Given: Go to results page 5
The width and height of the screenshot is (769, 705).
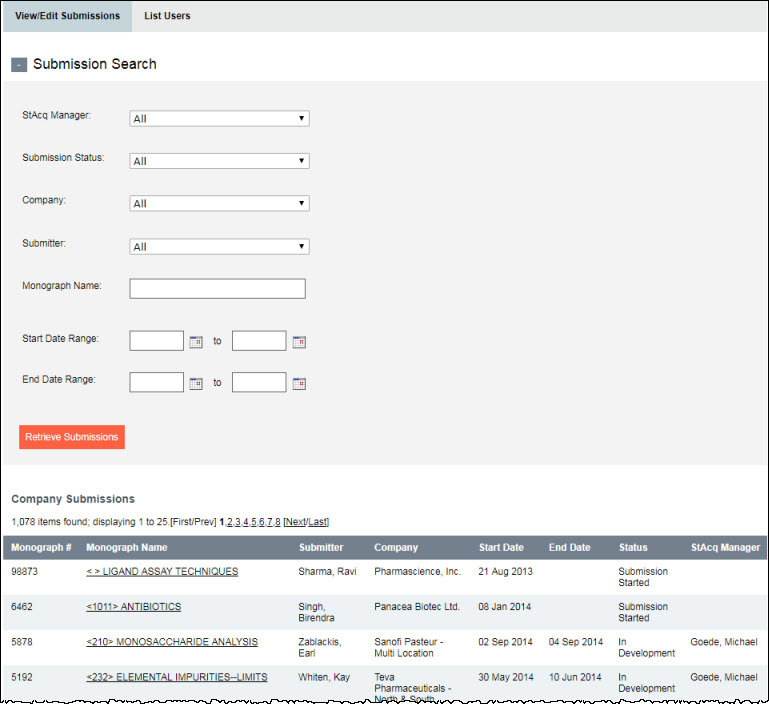Looking at the screenshot, I should coord(254,522).
